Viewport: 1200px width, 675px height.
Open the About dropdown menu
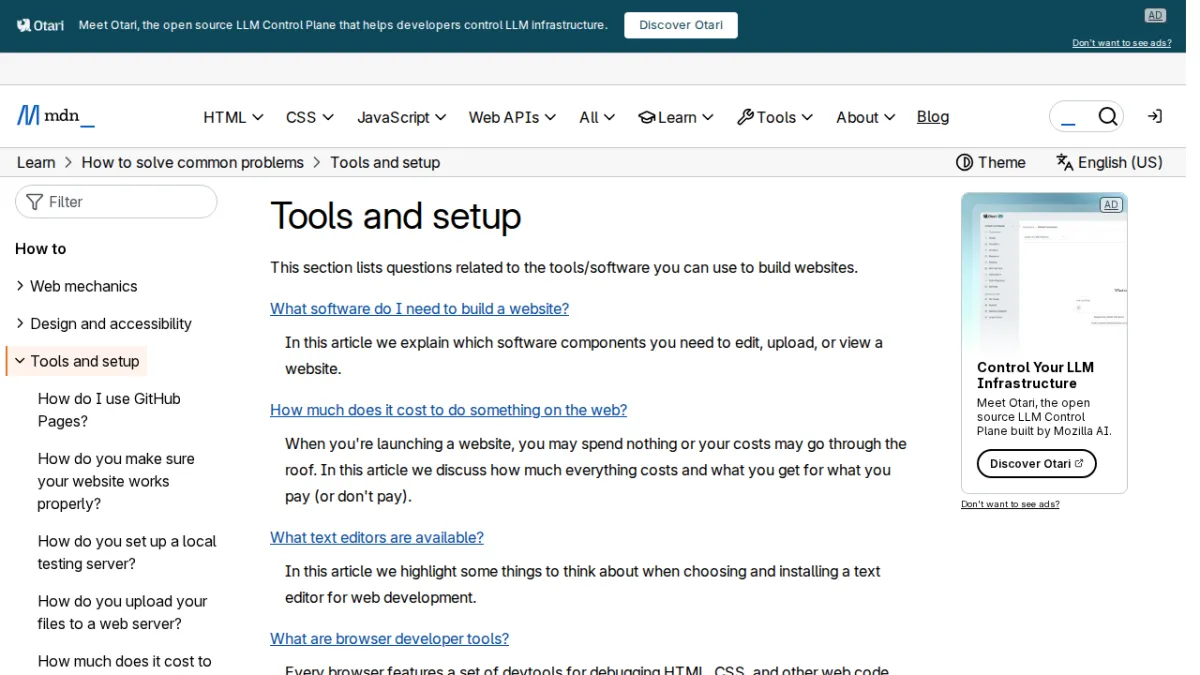866,117
